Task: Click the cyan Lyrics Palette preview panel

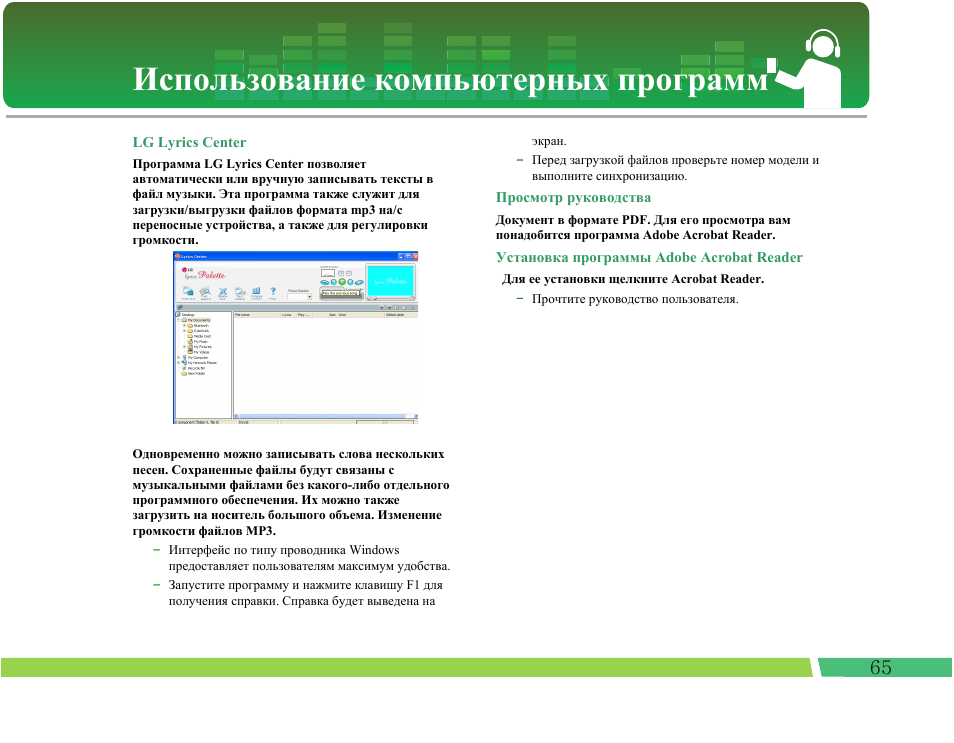Action: (x=390, y=282)
